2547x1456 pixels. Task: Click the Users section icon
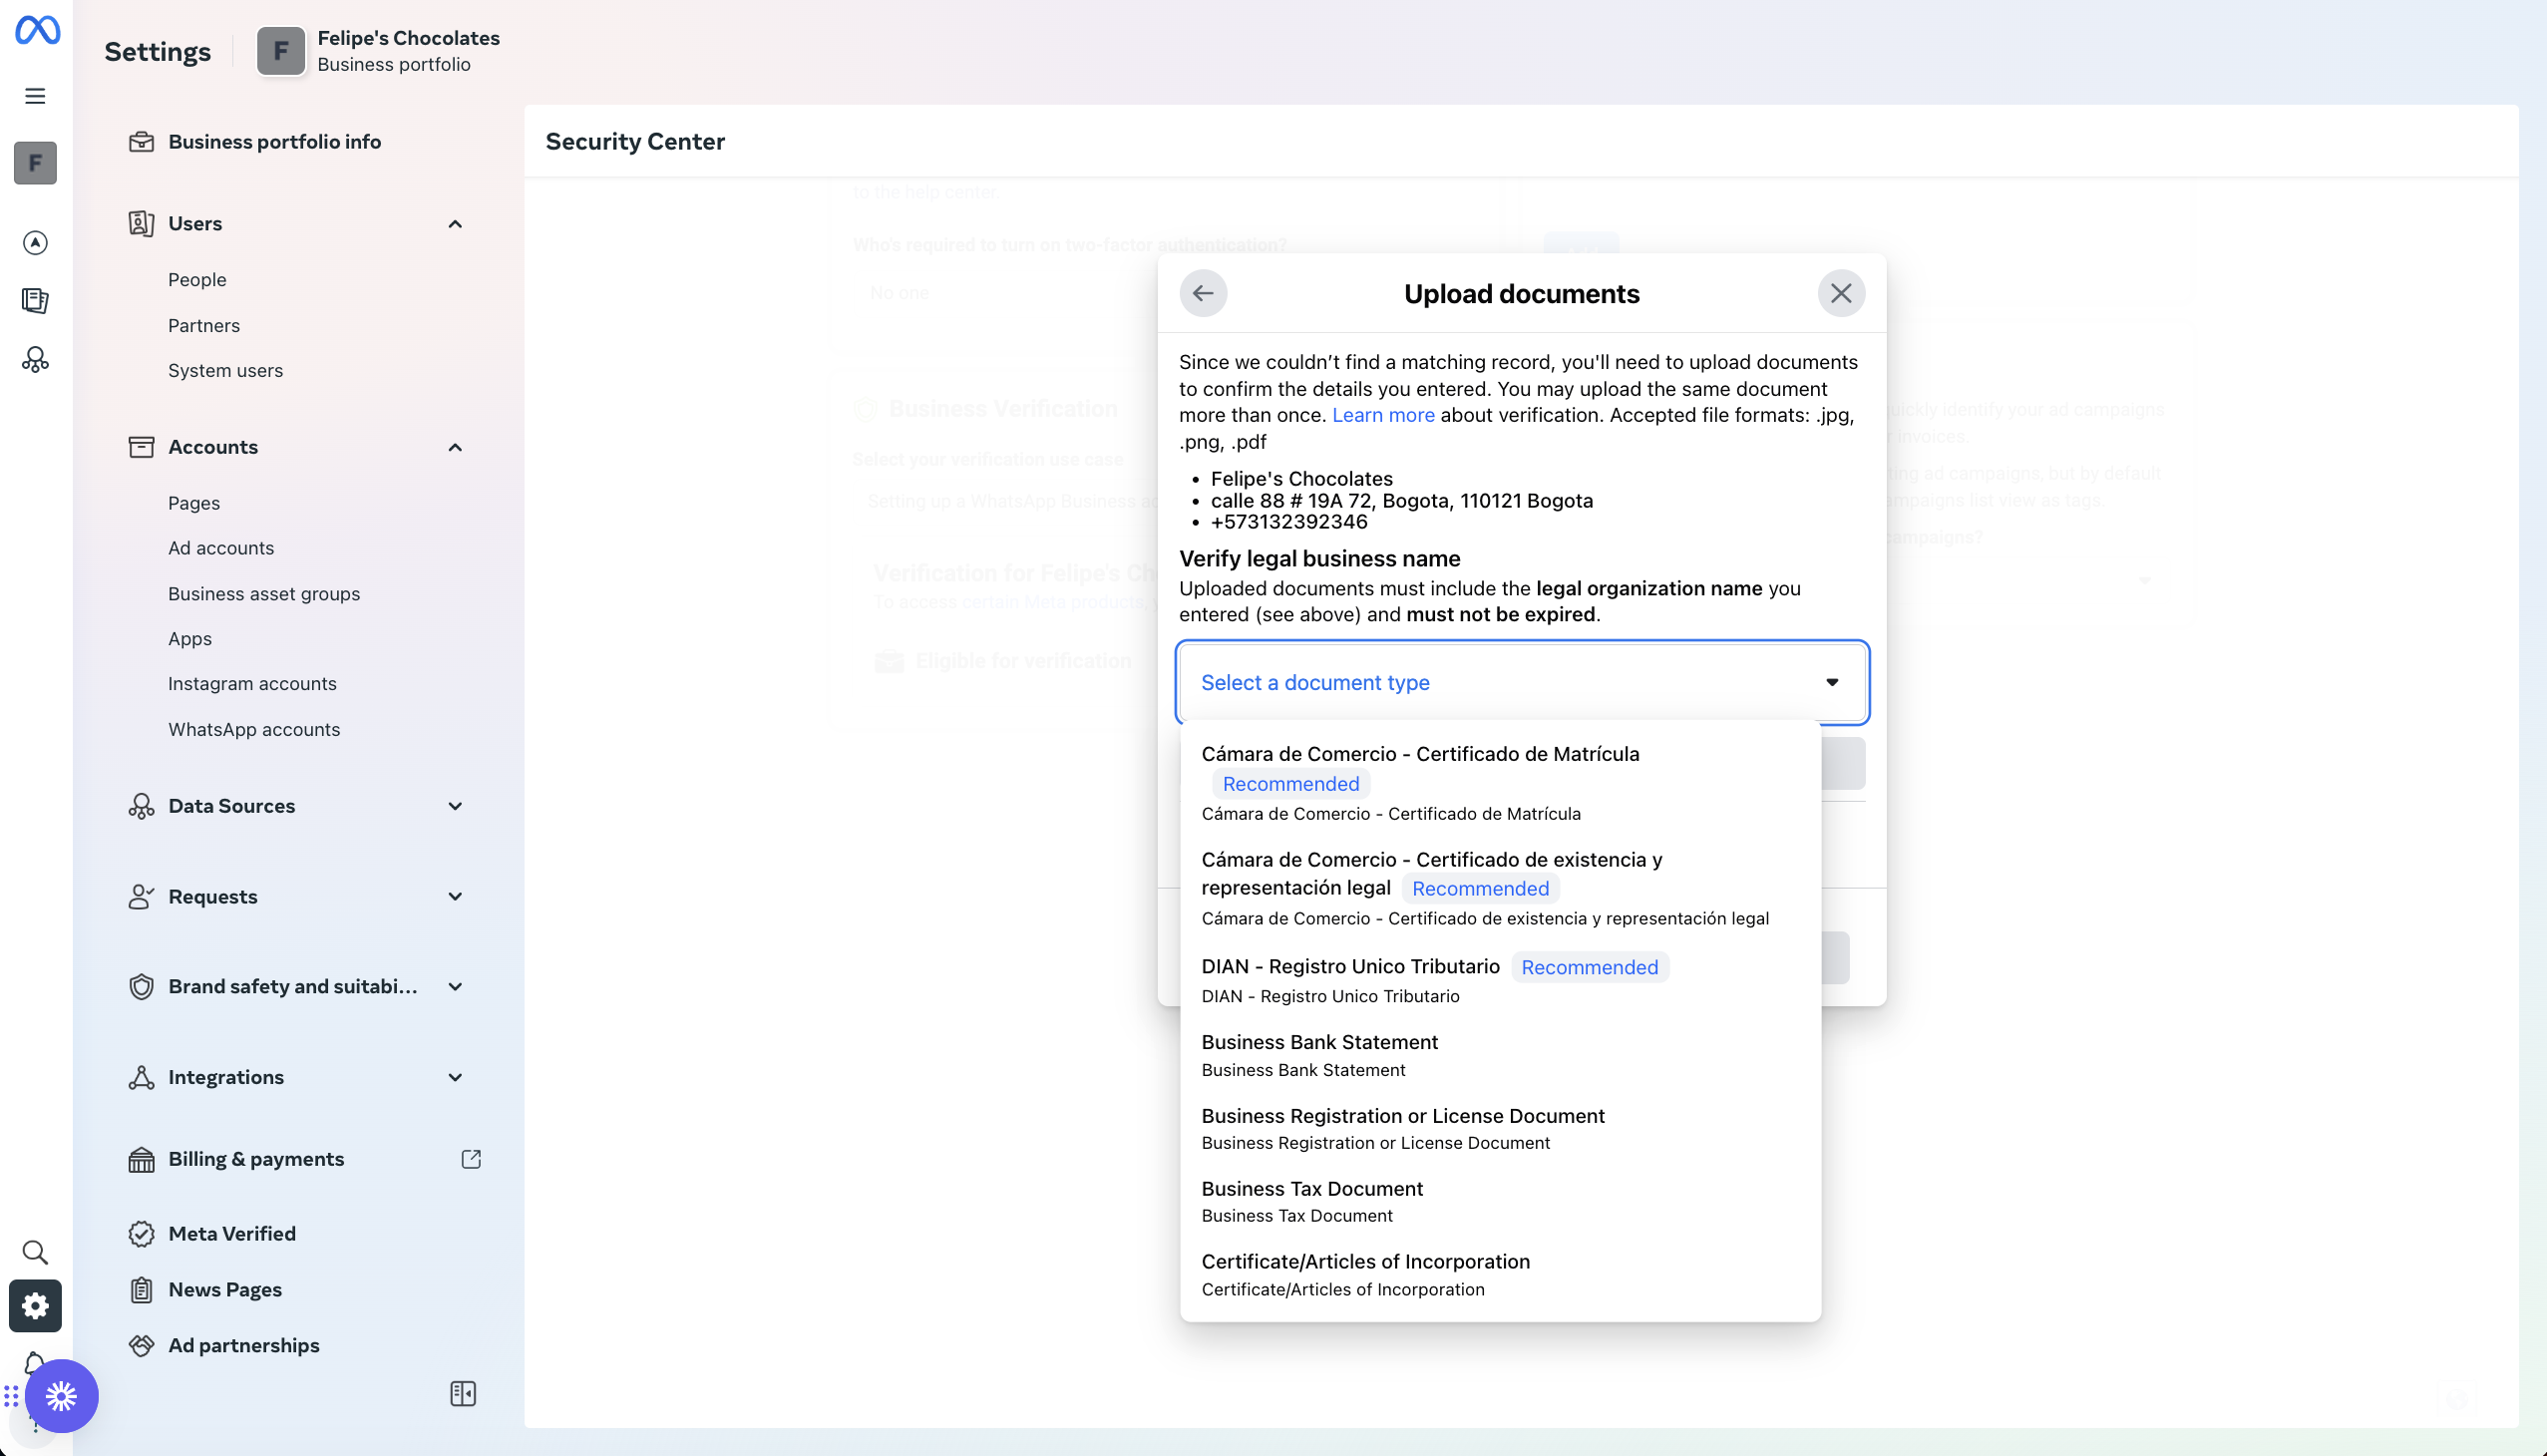tap(141, 223)
